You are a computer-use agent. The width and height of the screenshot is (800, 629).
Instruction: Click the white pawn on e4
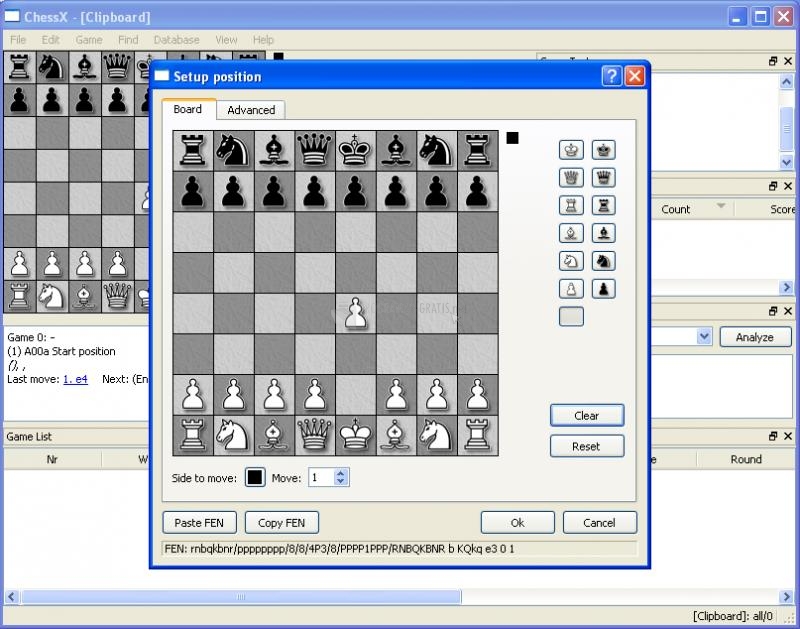356,313
